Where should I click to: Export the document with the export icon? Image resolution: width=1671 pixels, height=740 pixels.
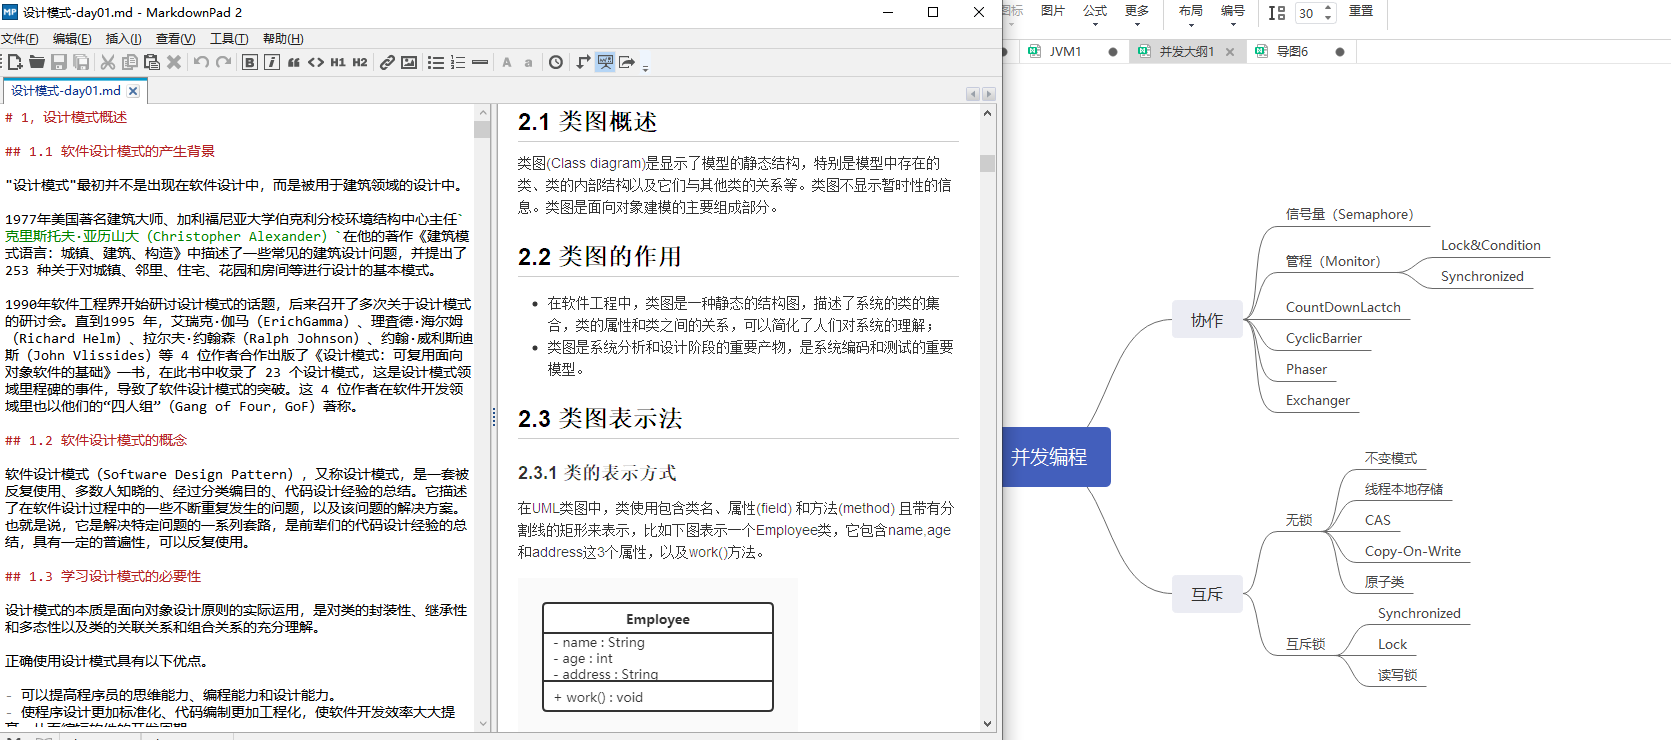coord(627,62)
